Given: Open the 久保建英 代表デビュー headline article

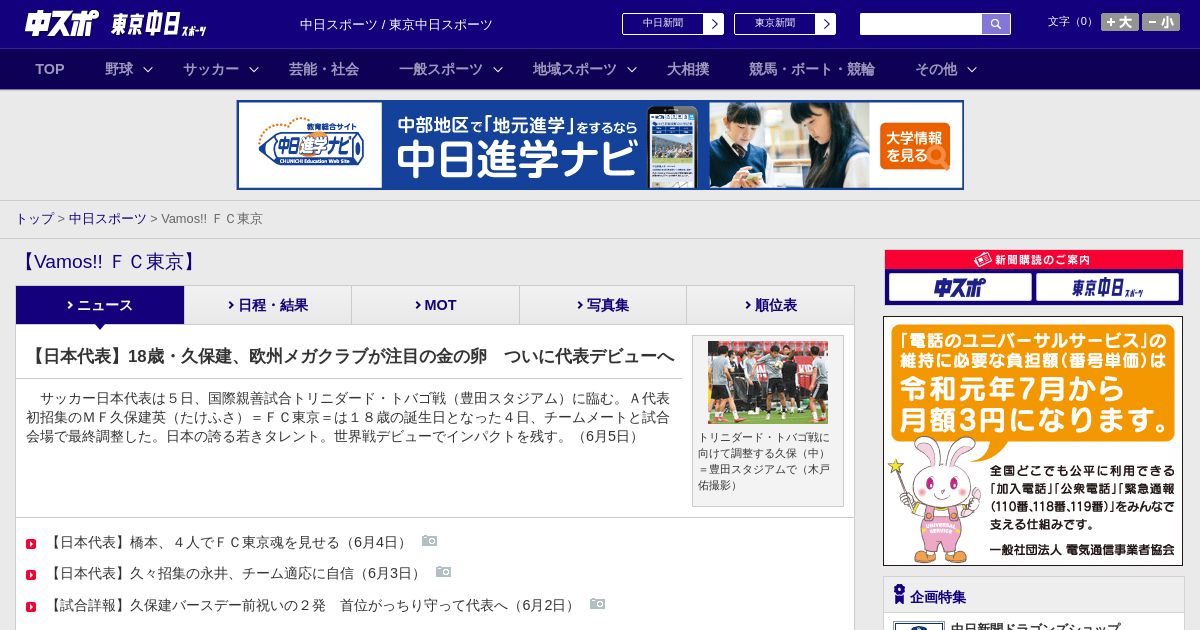Looking at the screenshot, I should coord(350,356).
